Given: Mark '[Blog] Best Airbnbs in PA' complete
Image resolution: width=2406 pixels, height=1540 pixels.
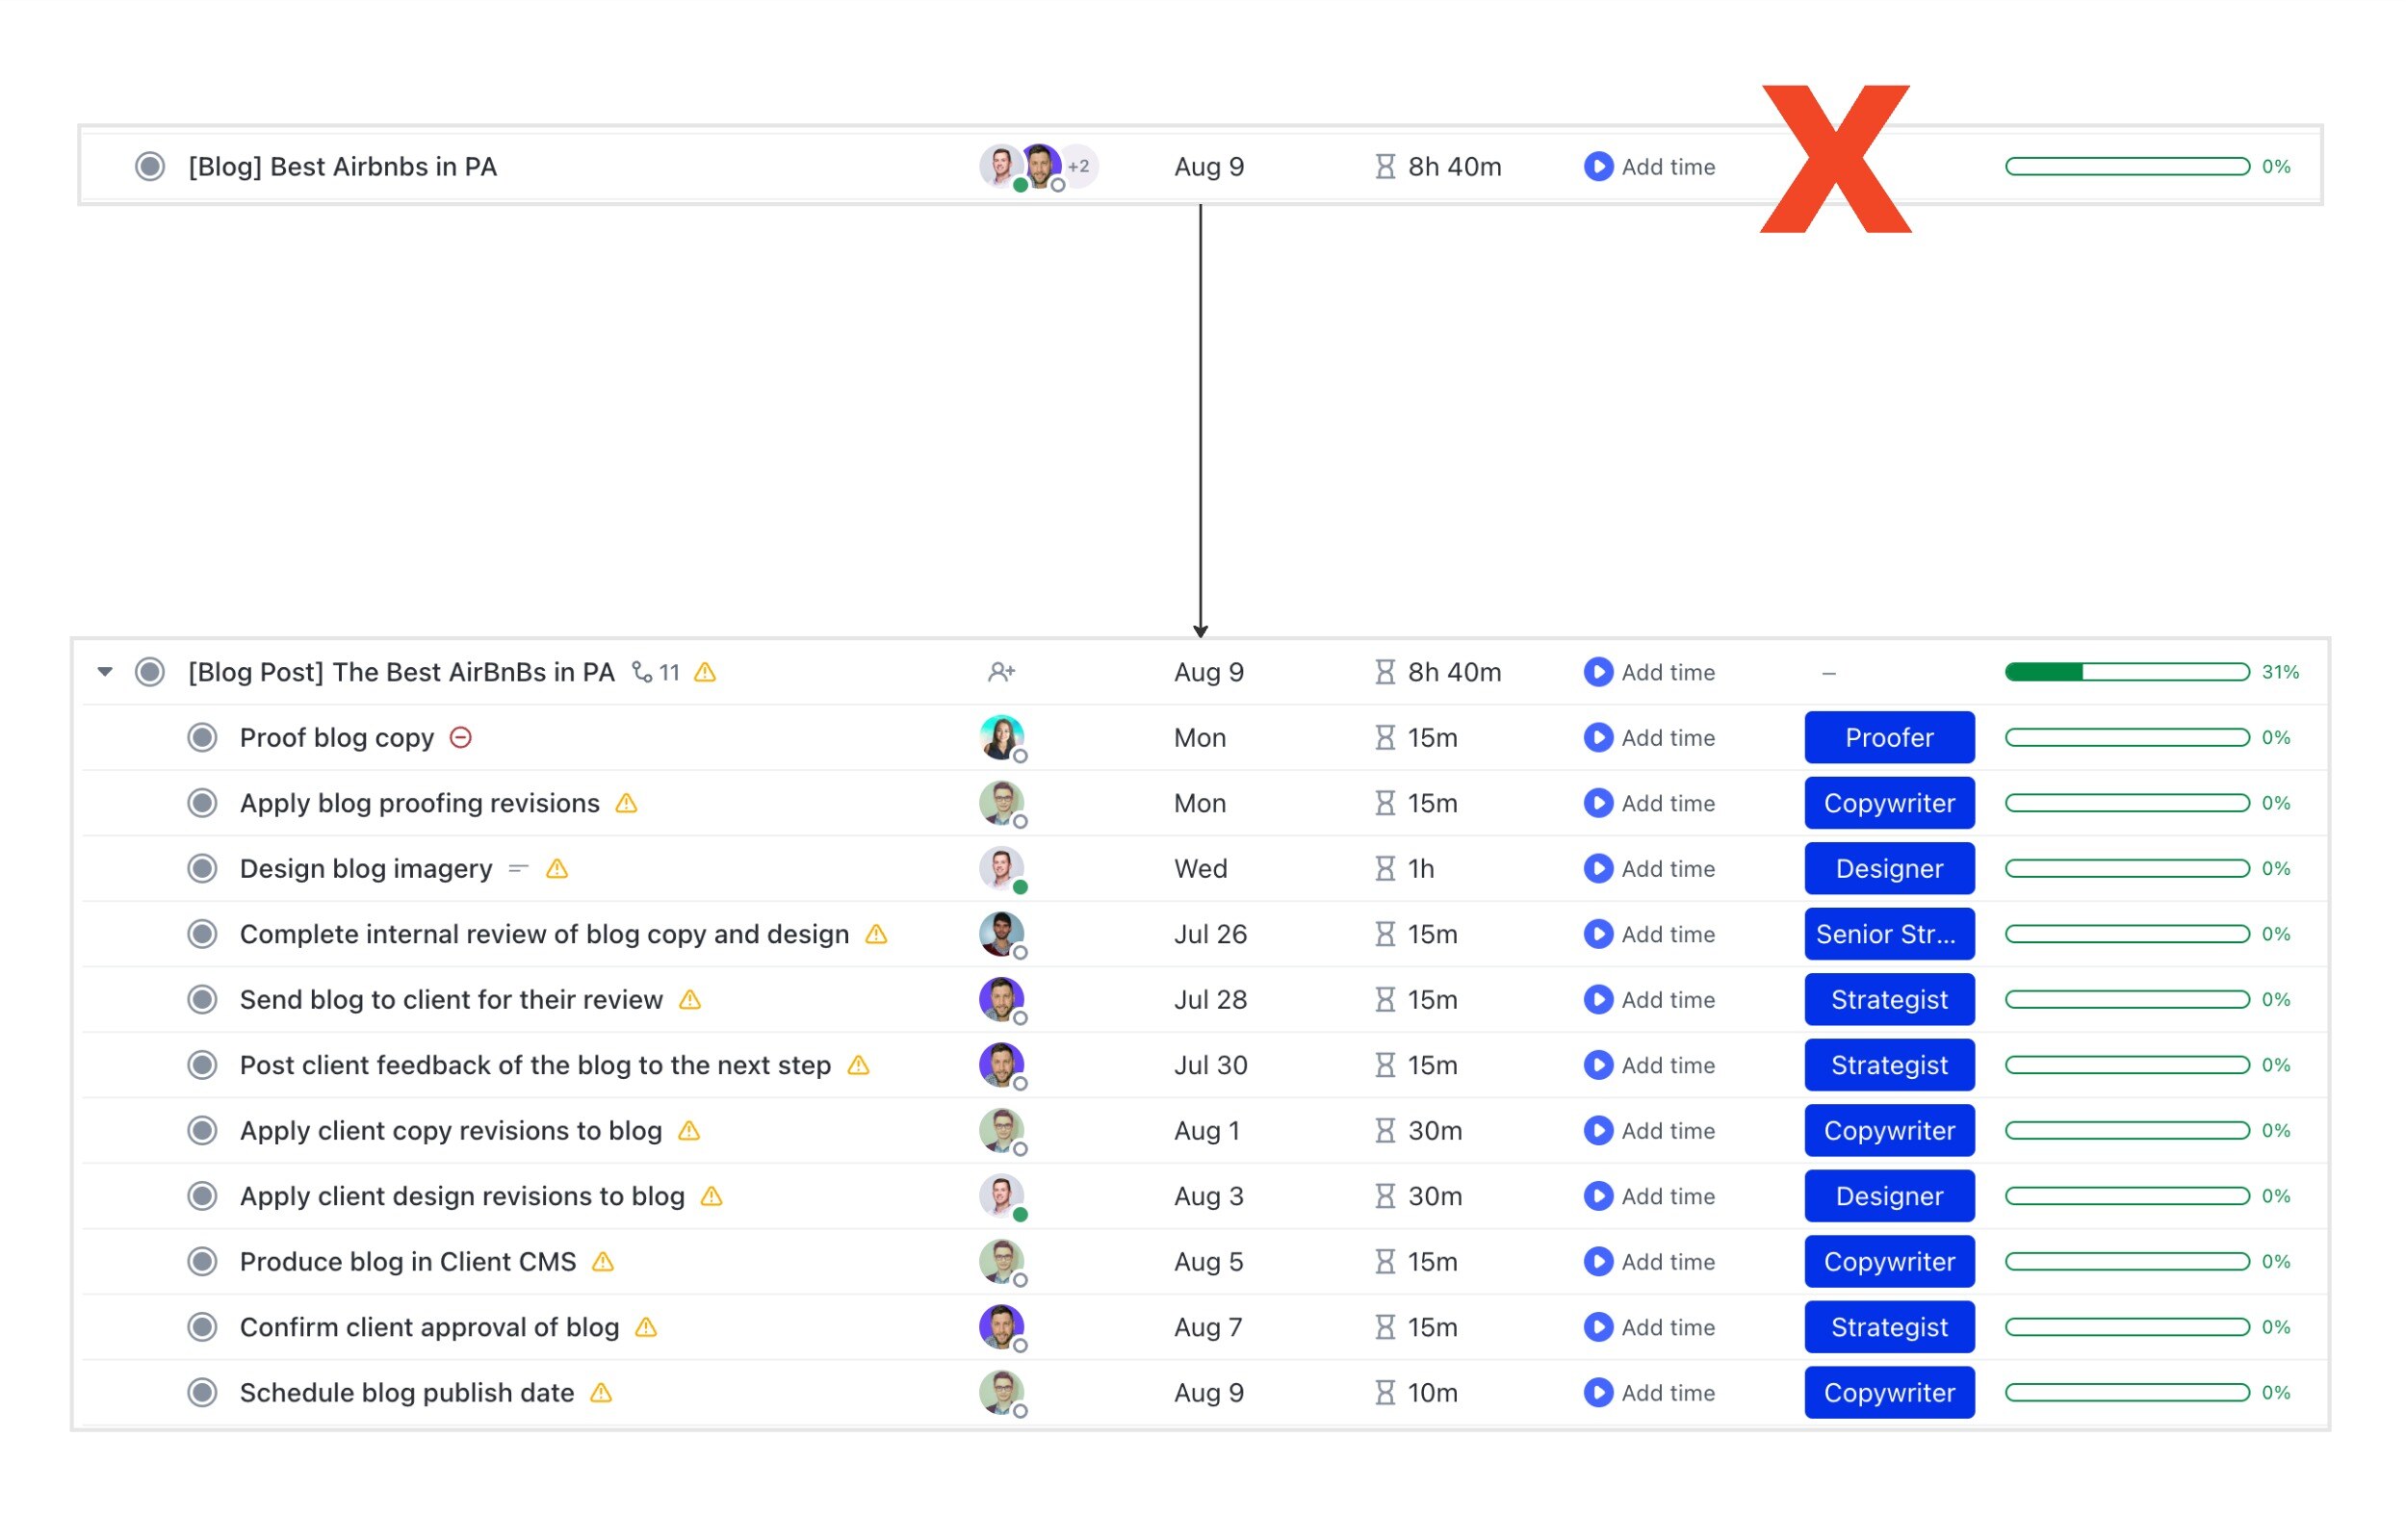Looking at the screenshot, I should [150, 166].
